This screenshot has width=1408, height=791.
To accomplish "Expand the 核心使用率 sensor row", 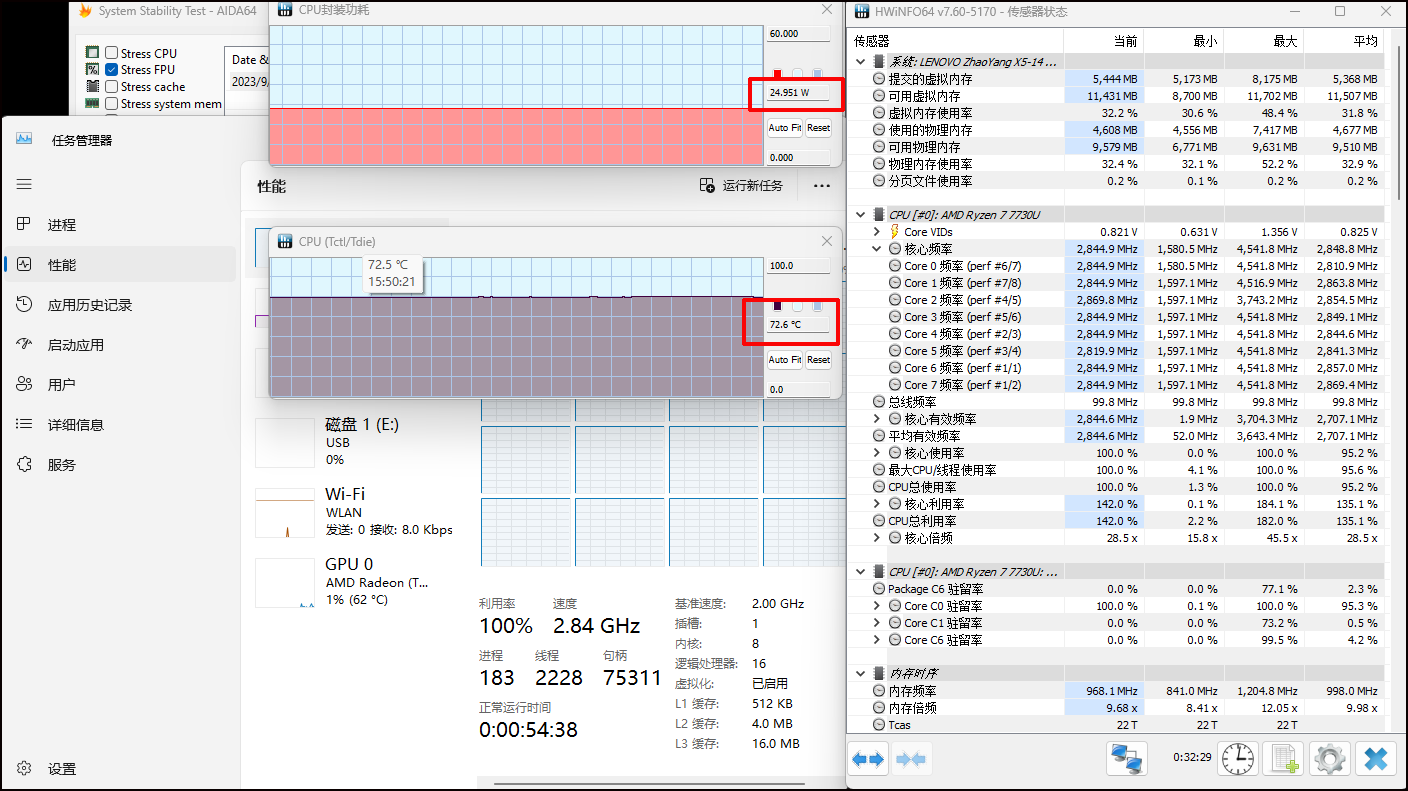I will [877, 453].
